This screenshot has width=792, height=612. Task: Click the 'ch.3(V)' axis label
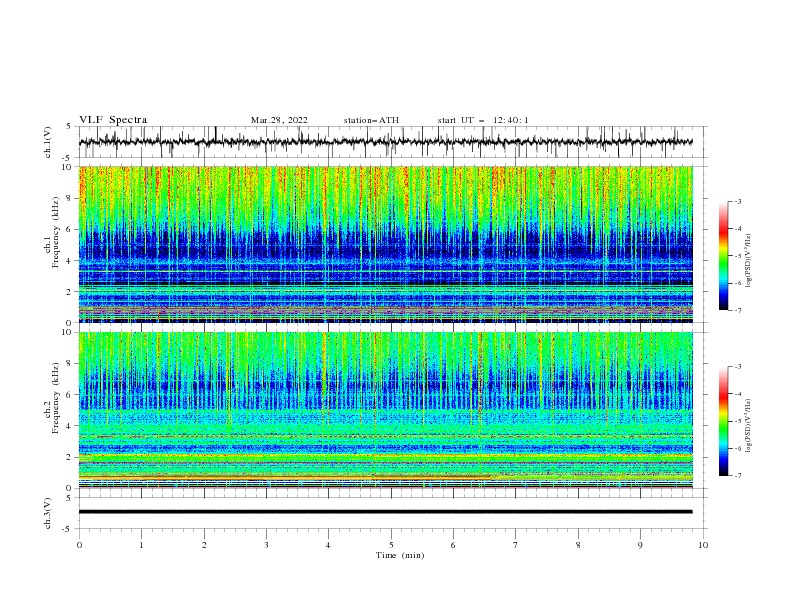pyautogui.click(x=48, y=513)
